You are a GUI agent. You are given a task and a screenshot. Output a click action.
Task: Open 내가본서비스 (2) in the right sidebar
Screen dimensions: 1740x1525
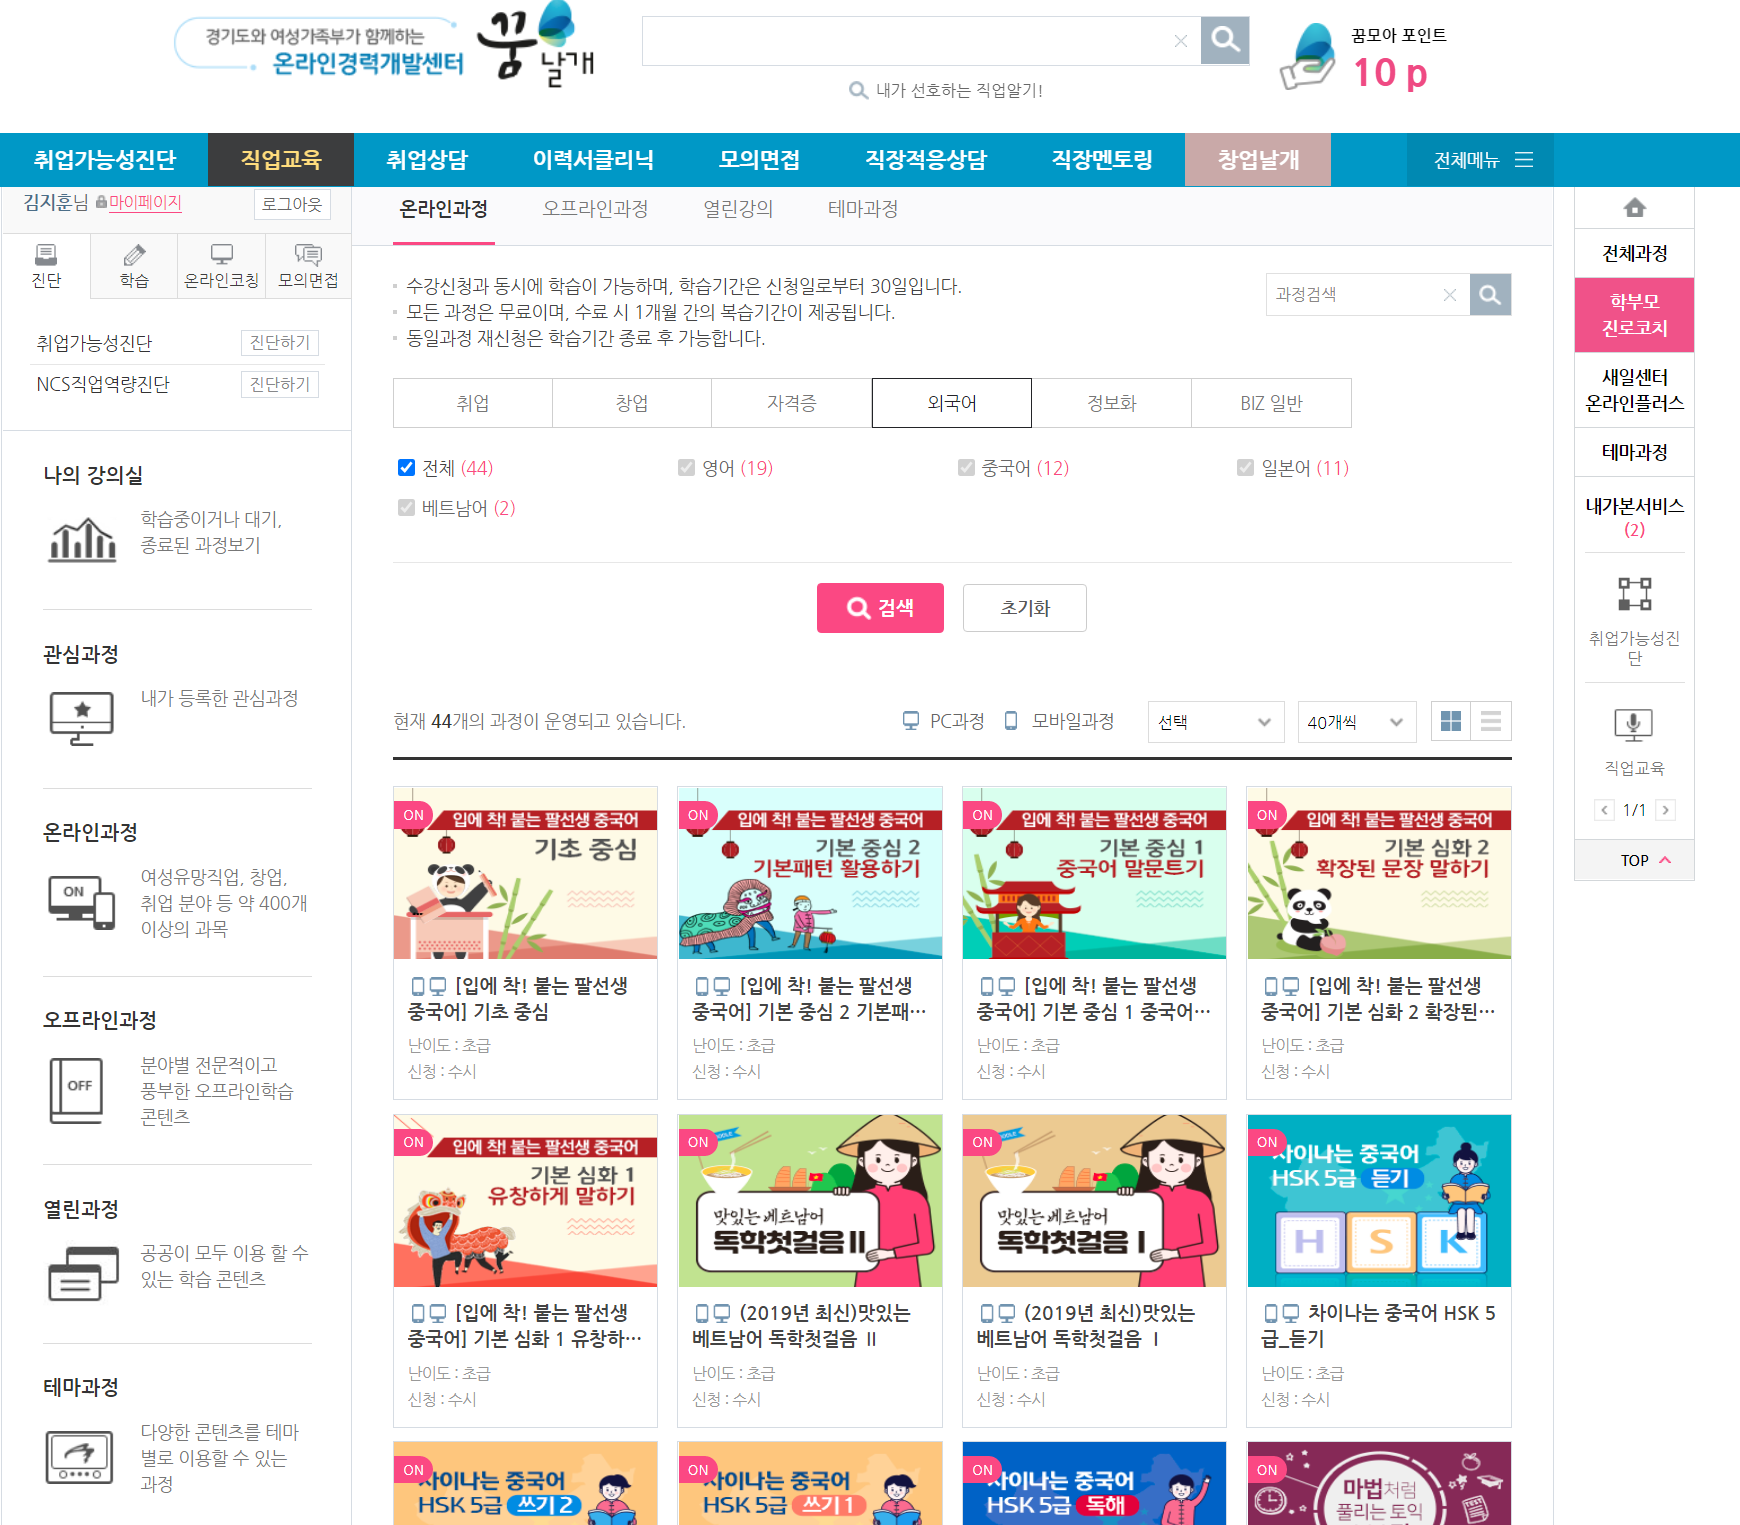tap(1634, 517)
